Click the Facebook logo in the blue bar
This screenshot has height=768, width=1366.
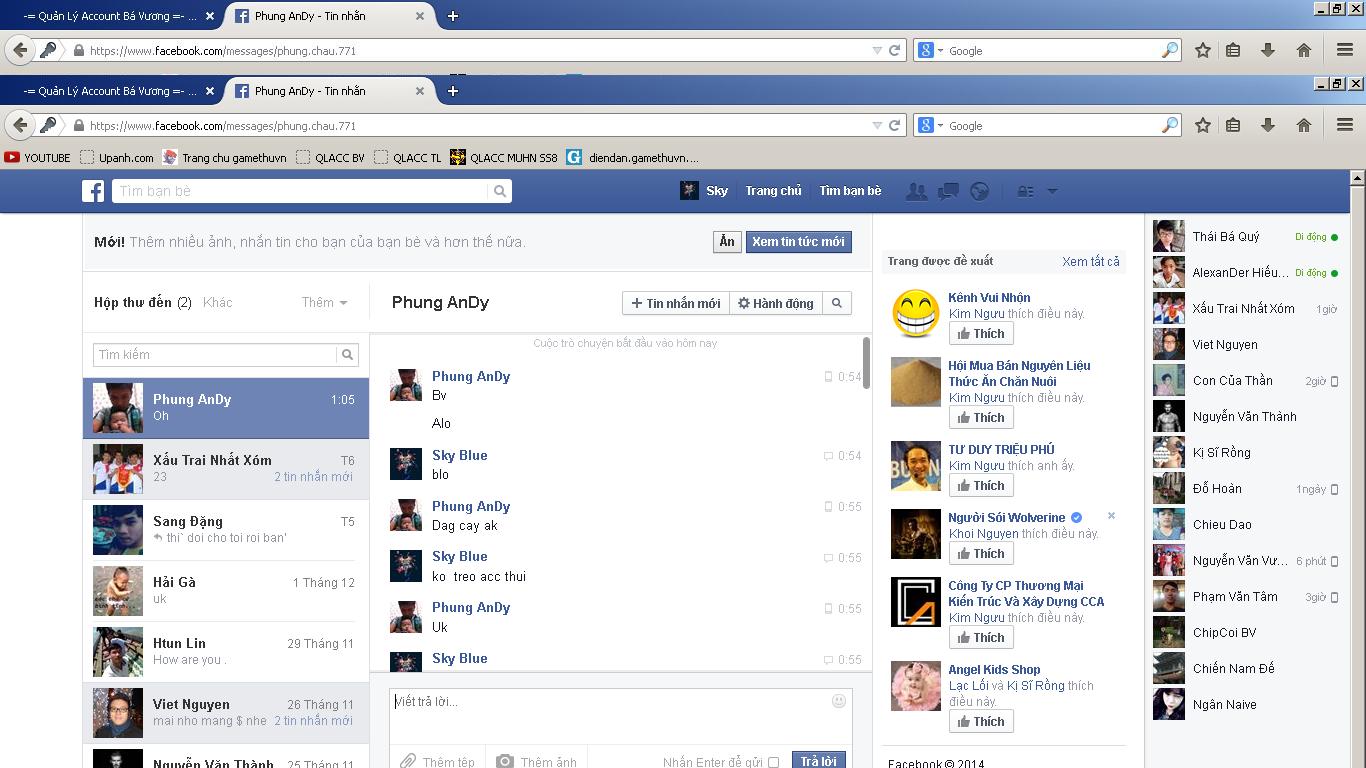[93, 191]
